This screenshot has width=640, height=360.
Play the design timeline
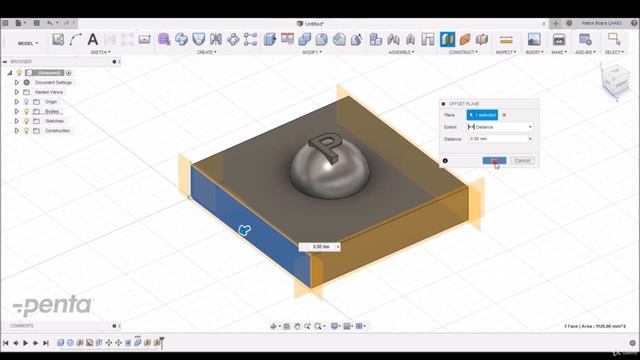coord(26,343)
